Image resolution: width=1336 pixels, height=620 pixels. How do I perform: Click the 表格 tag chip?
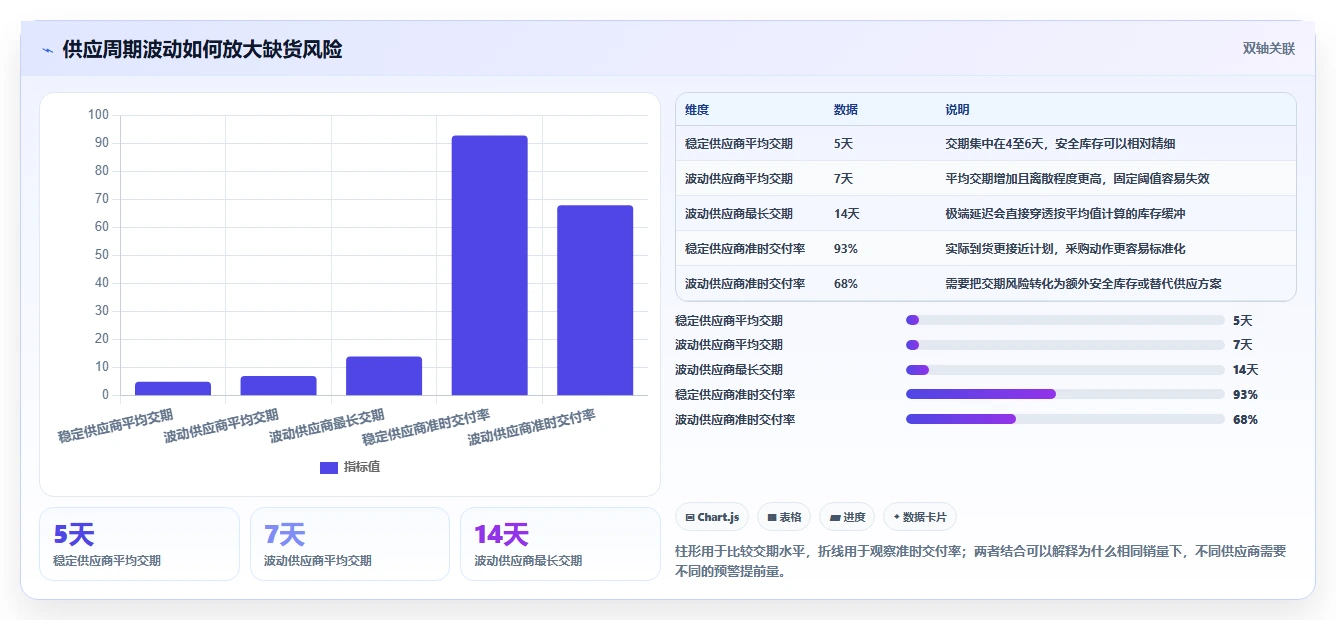pos(785,517)
